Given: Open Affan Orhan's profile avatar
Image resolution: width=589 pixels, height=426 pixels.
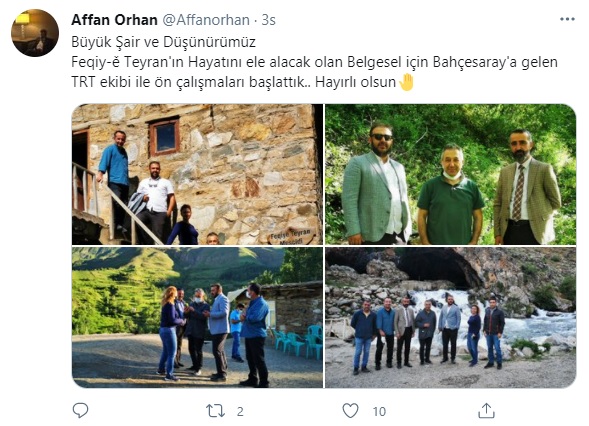Looking at the screenshot, I should [35, 33].
